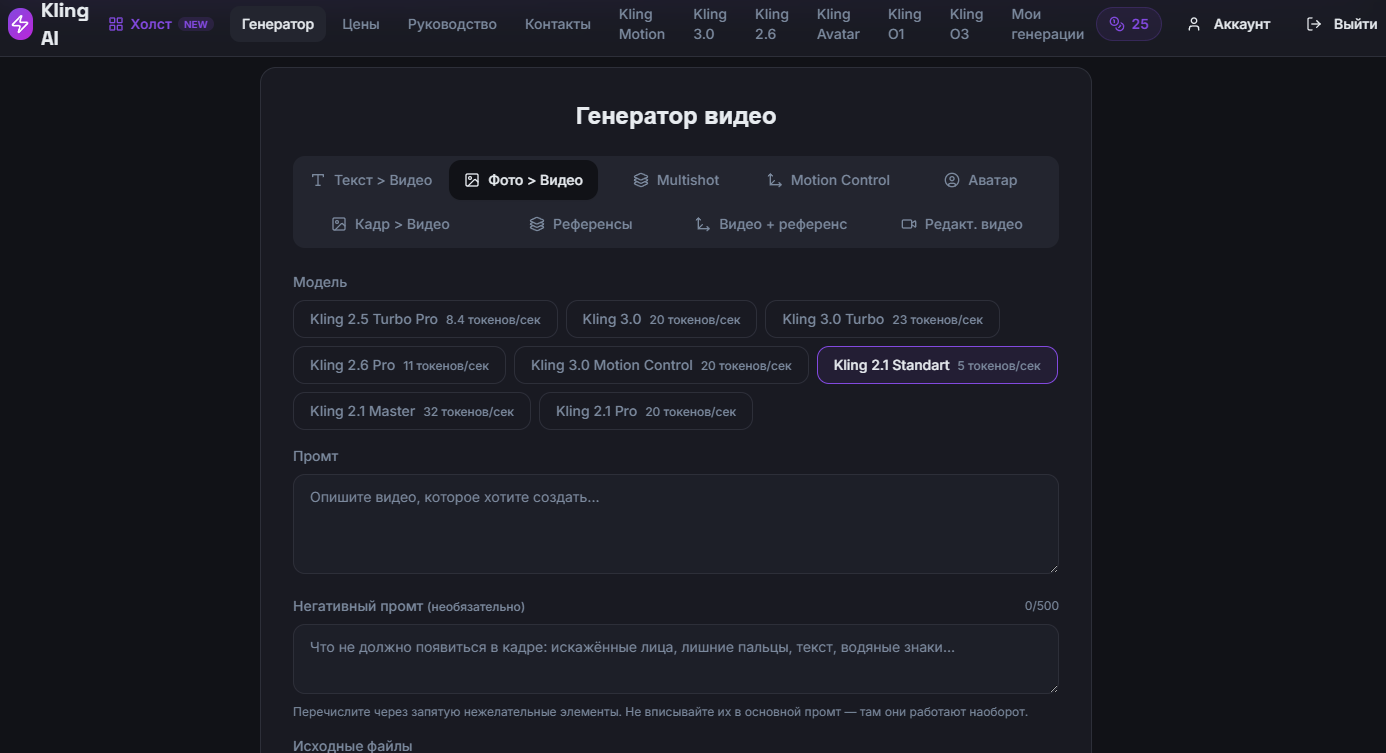Switch to the Редакт. видео tab

962,224
